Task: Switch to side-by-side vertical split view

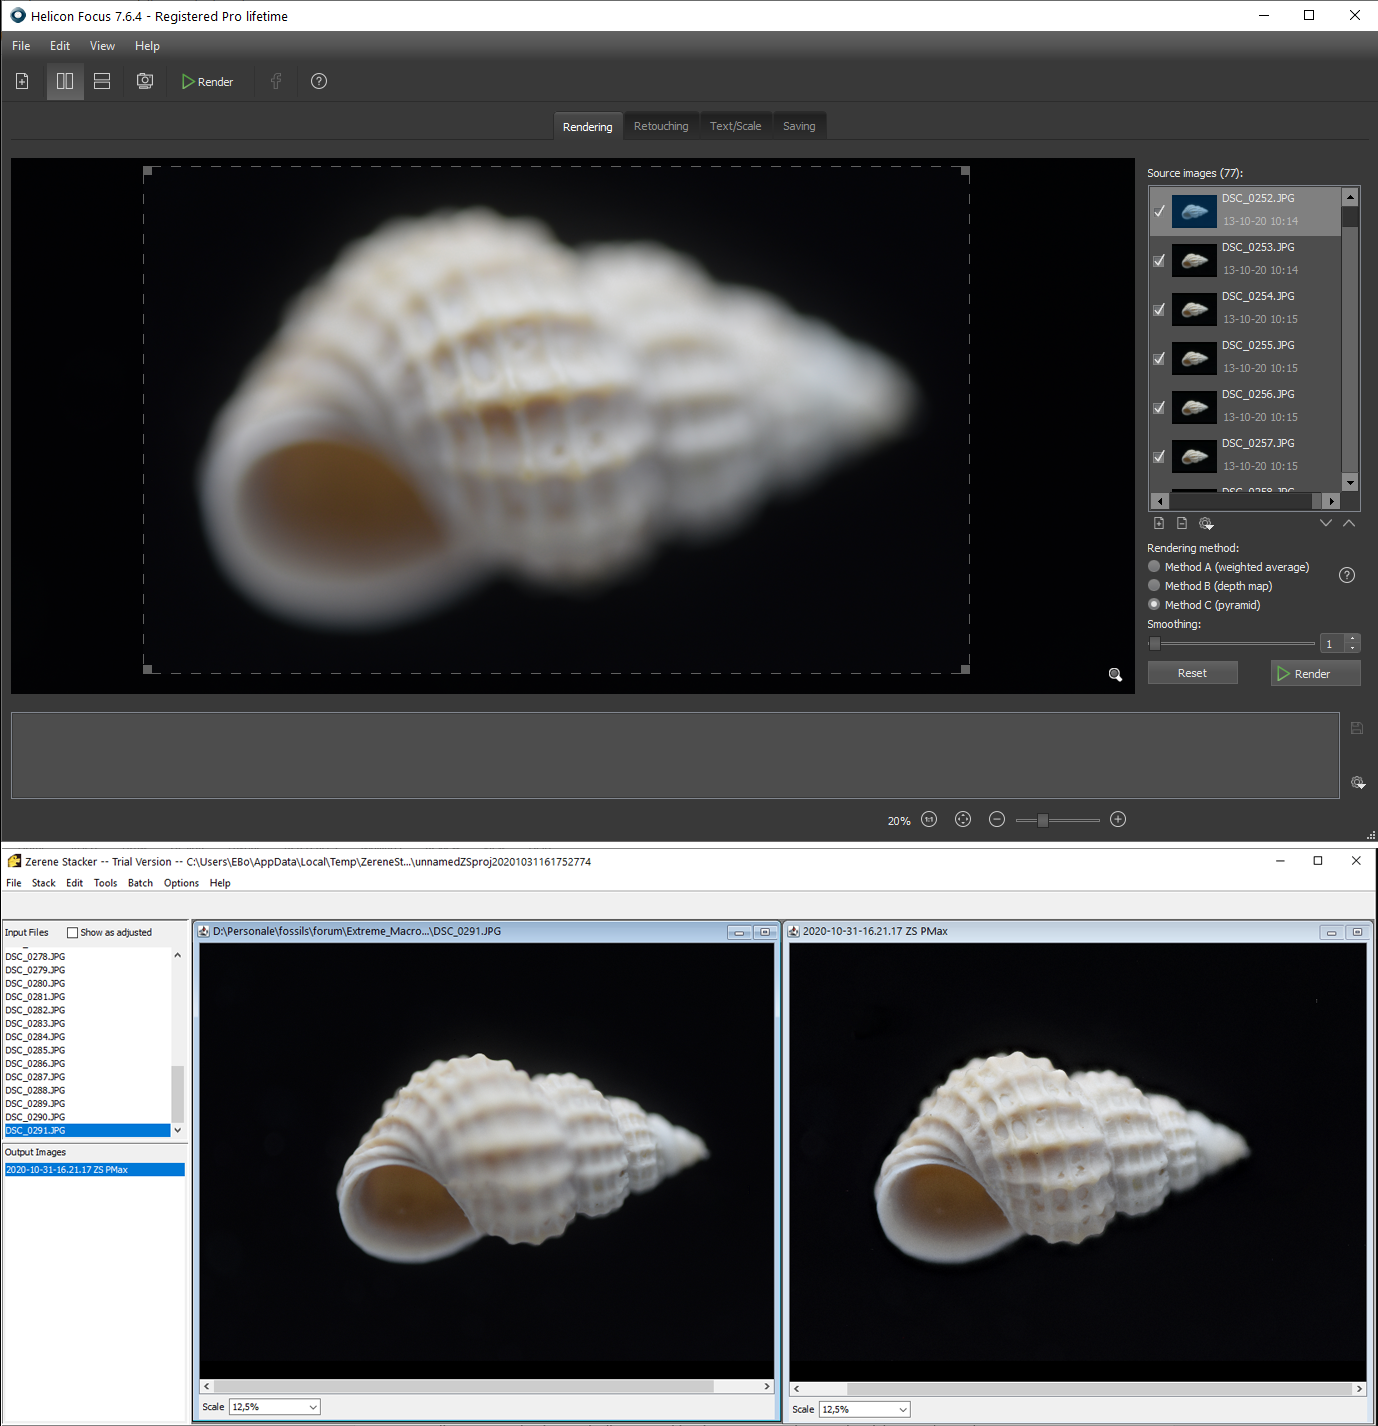Action: pyautogui.click(x=65, y=81)
